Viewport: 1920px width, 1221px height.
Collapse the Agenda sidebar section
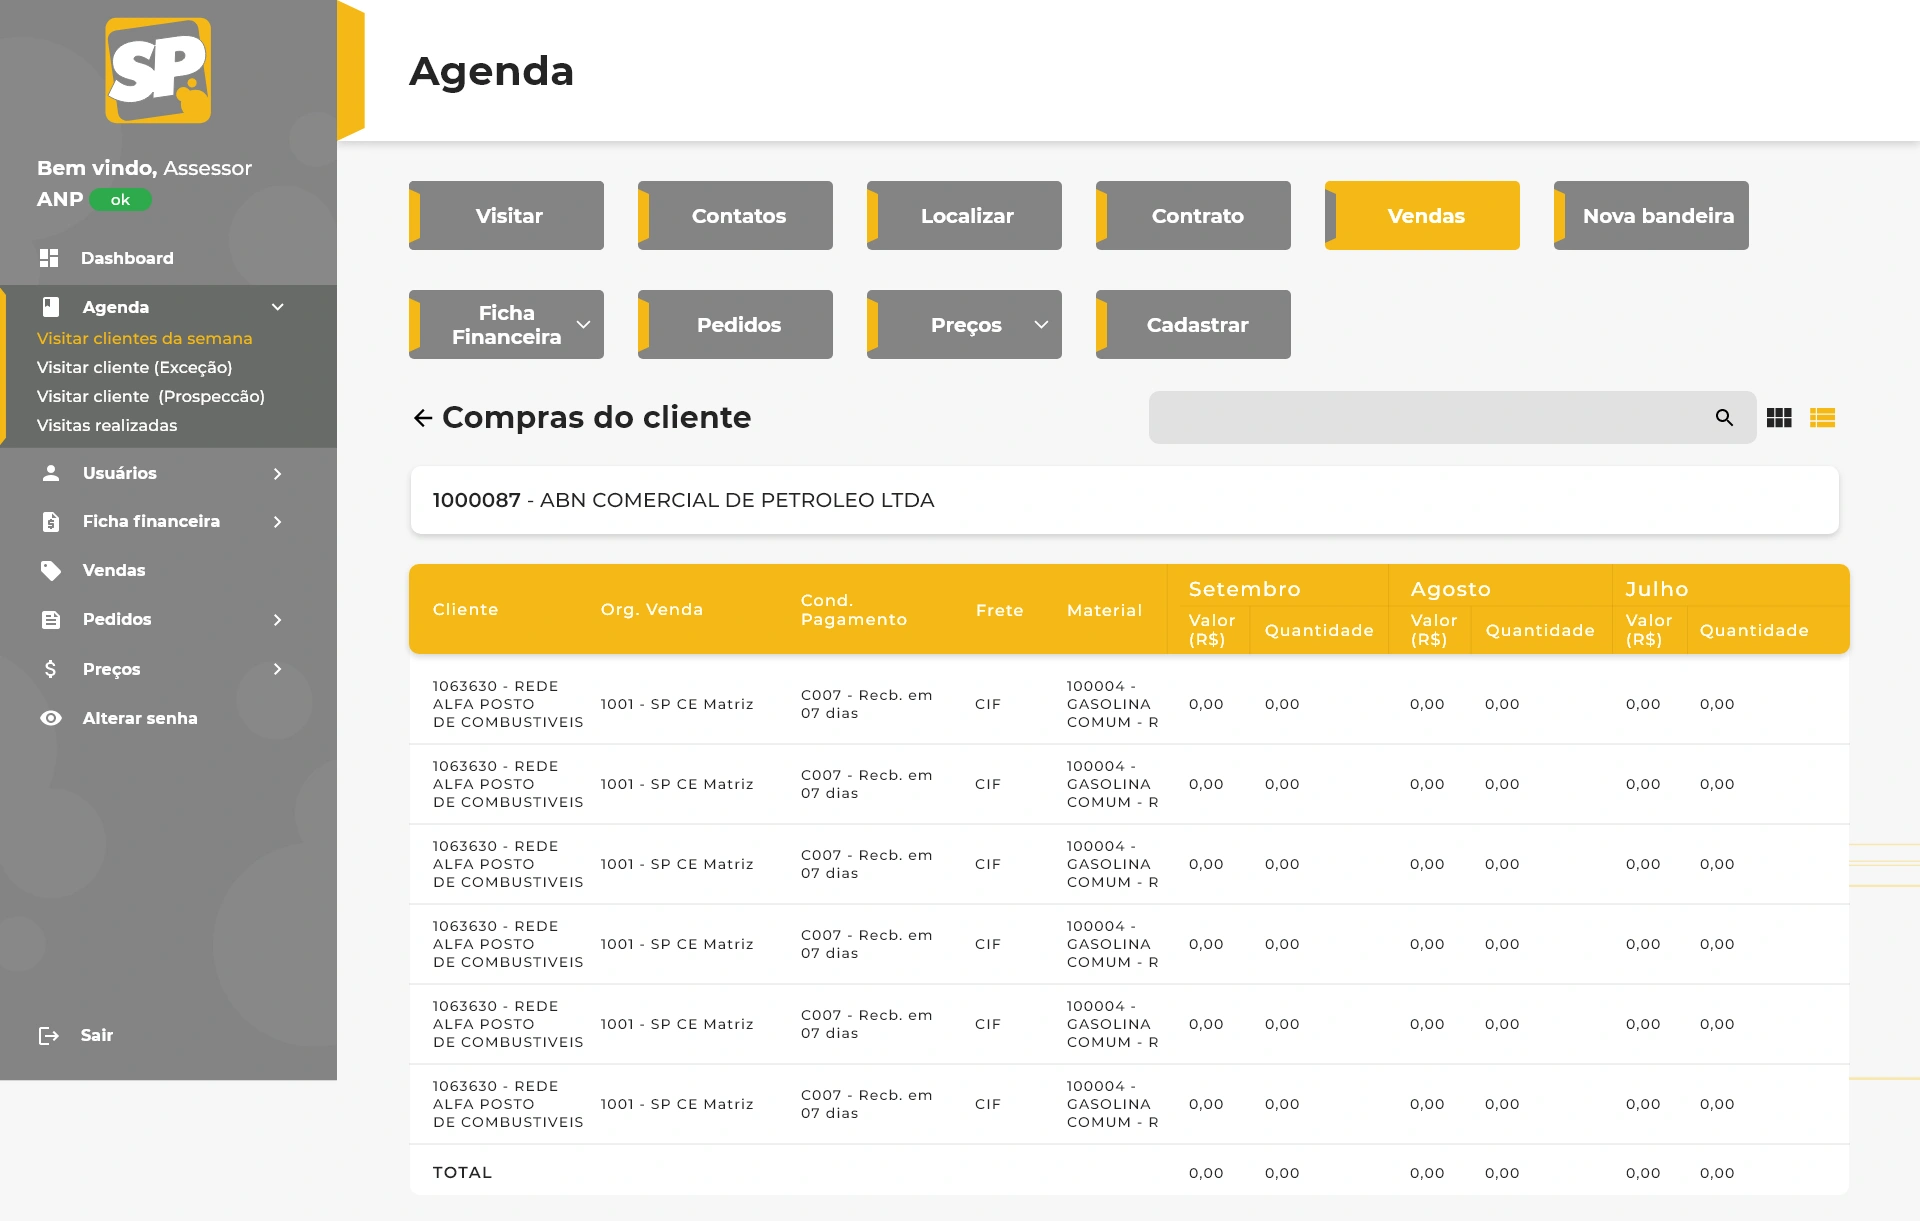point(278,307)
